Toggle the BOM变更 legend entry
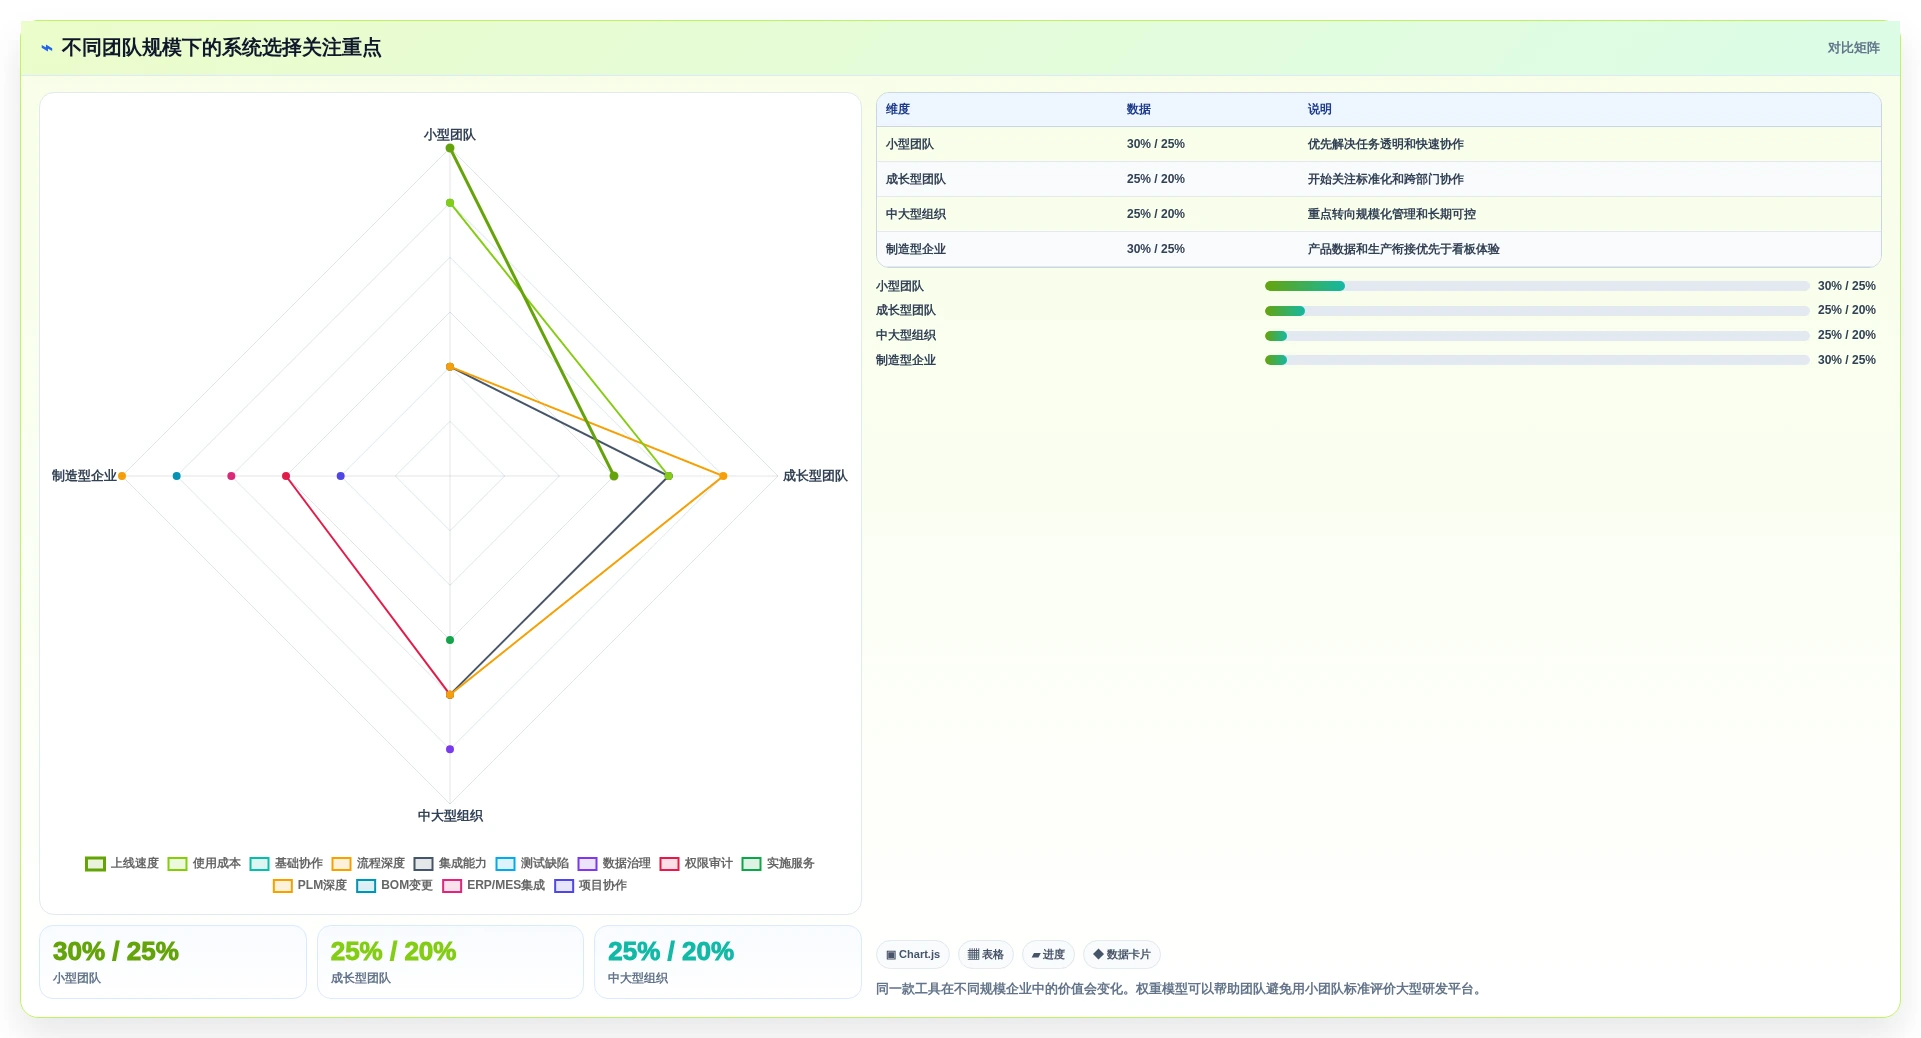 [395, 885]
